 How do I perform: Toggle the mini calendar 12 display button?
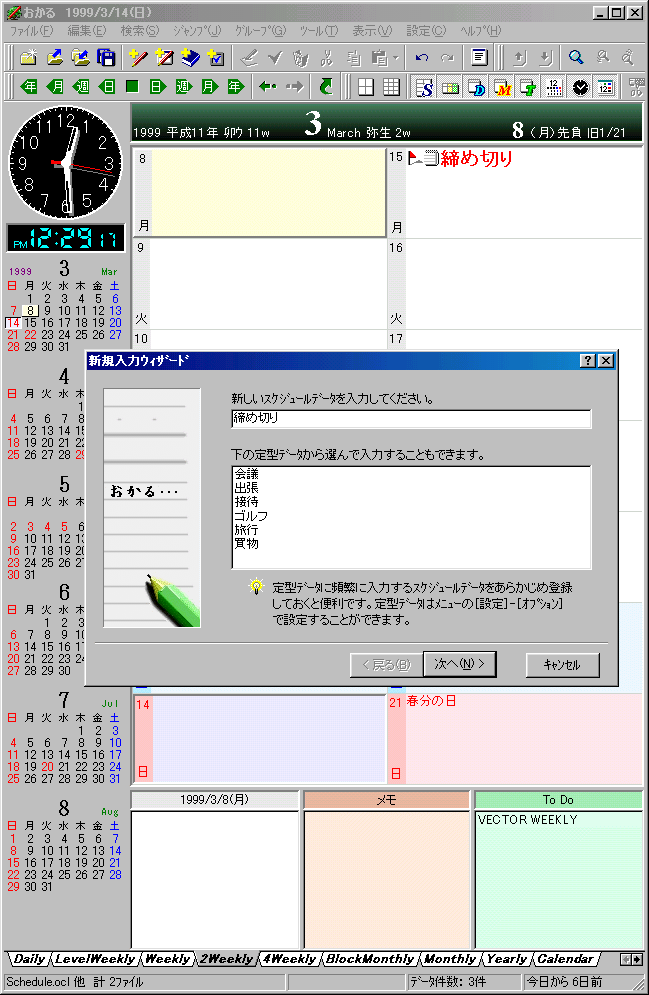(554, 87)
